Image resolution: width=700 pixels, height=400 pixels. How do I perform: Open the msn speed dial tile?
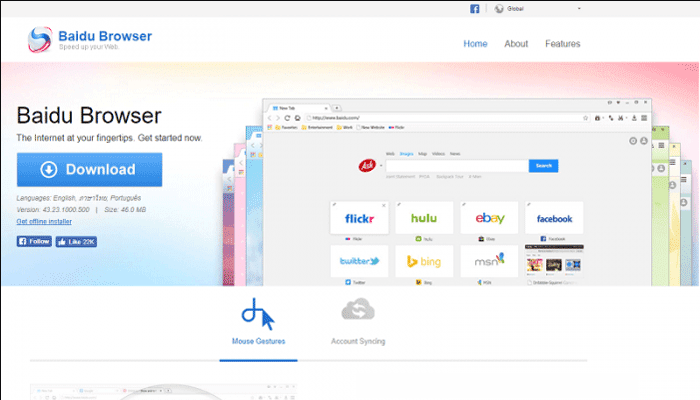(489, 261)
